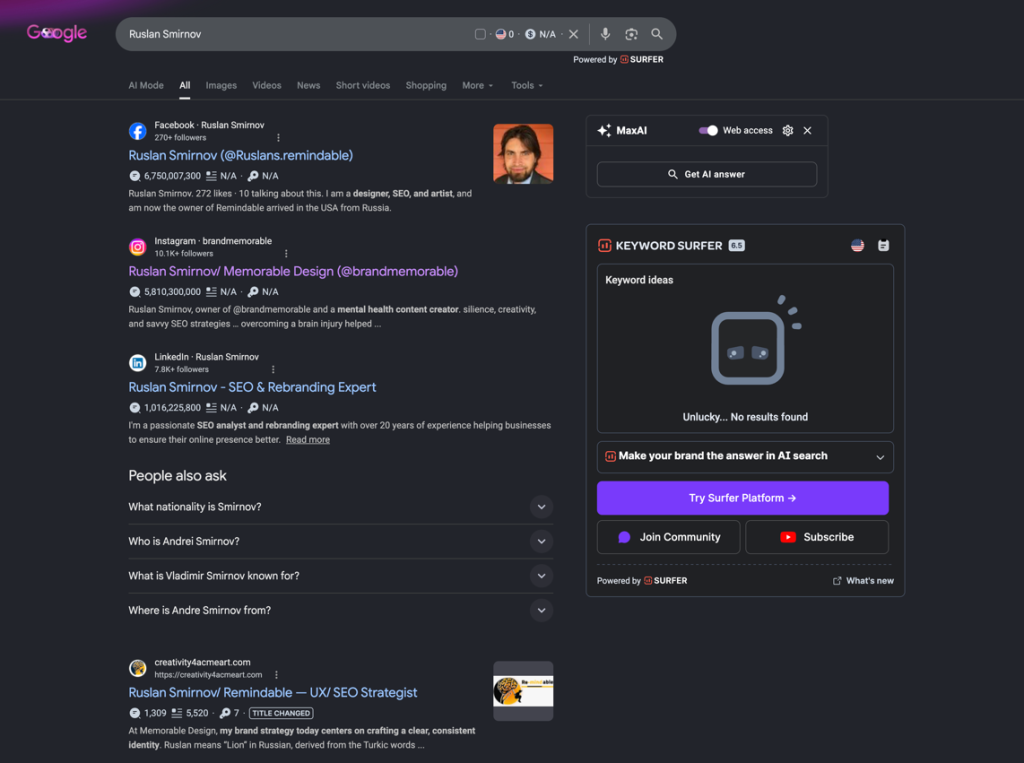The image size is (1024, 763).
Task: Change country with flag icon in Keyword Surfer
Action: [857, 246]
